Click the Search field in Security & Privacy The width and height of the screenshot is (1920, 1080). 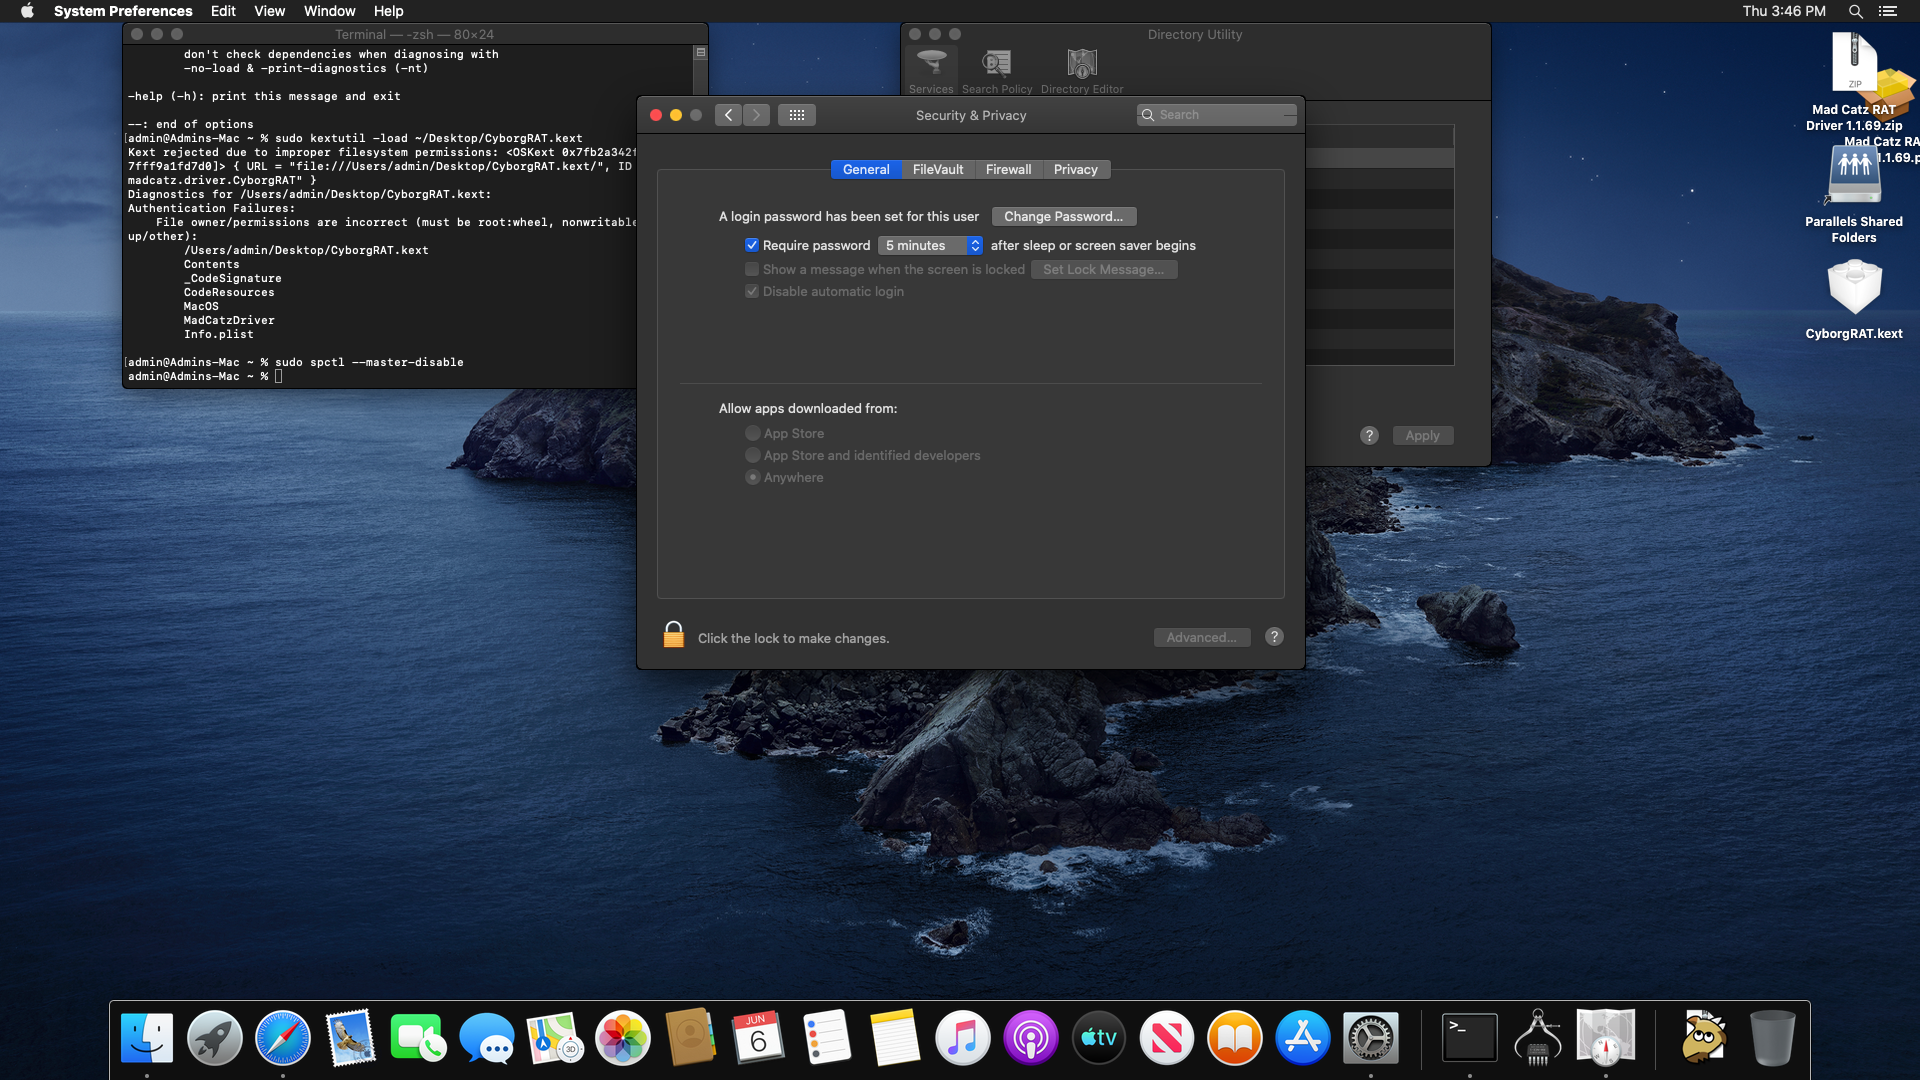[1220, 115]
